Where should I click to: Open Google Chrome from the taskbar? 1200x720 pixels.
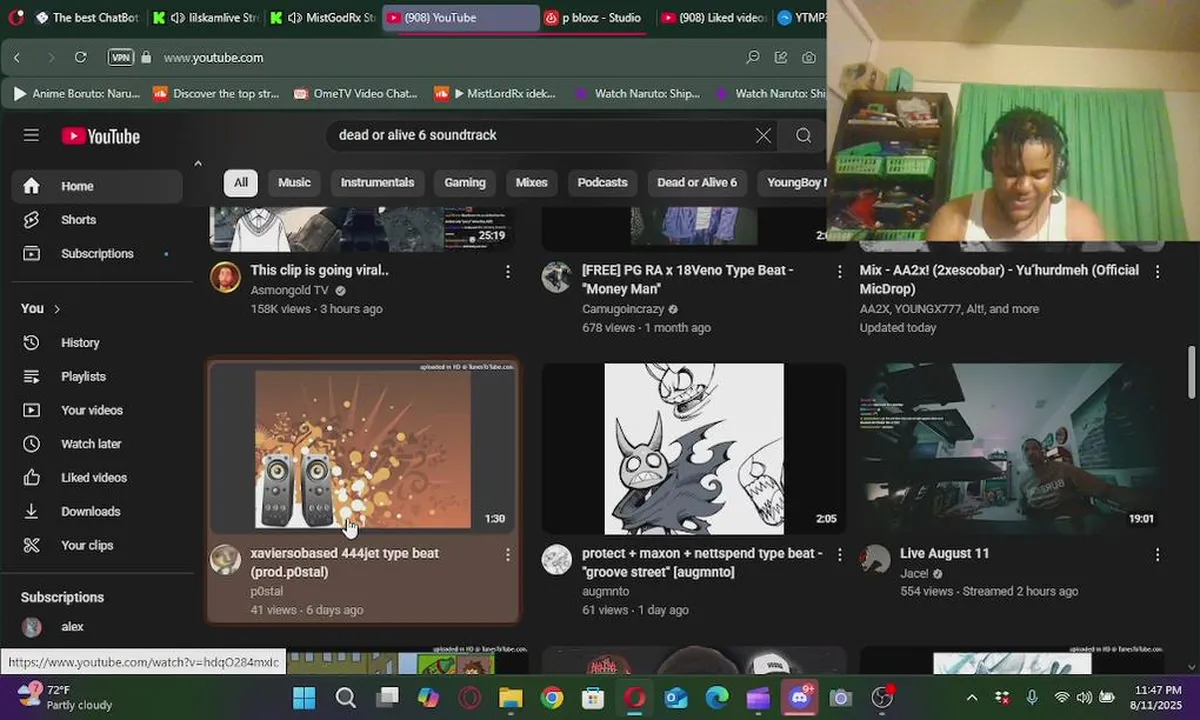(552, 697)
